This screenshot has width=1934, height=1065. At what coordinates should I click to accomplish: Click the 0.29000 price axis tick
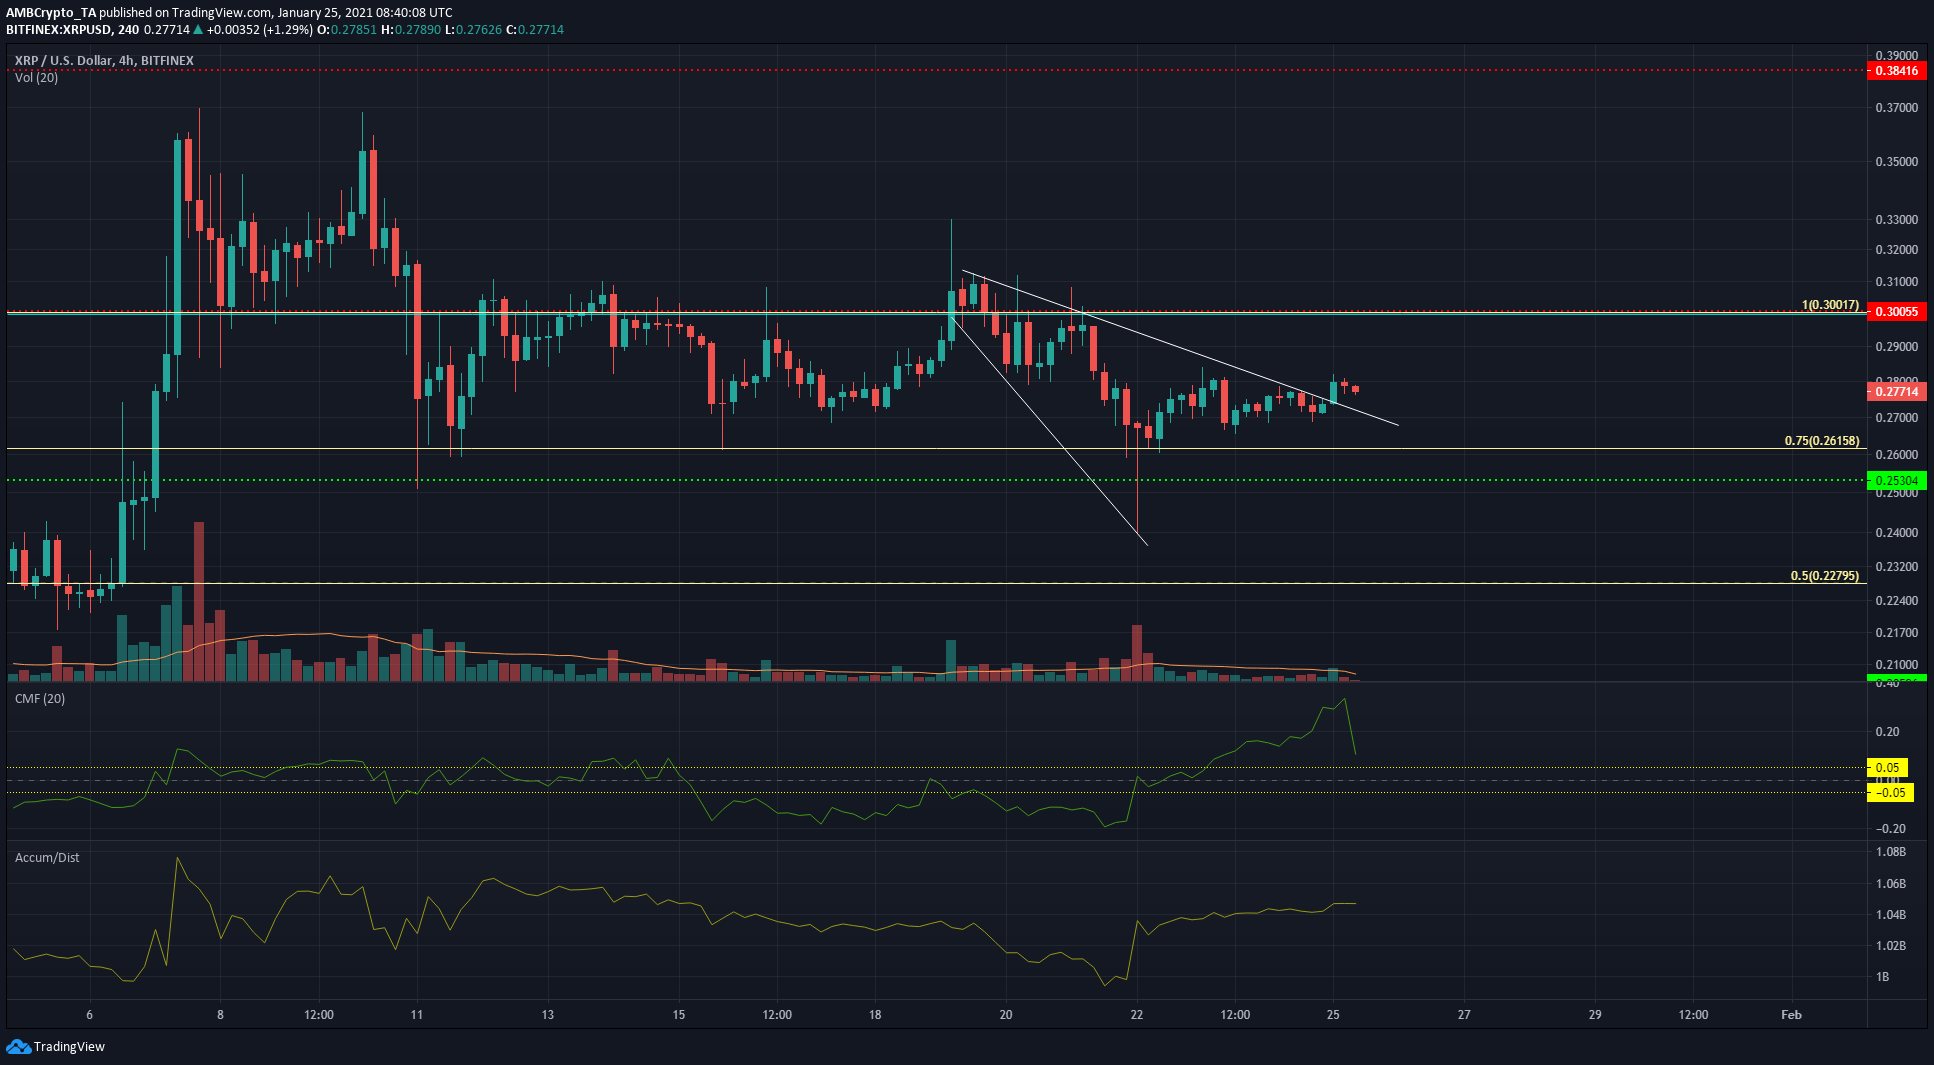coord(1896,347)
